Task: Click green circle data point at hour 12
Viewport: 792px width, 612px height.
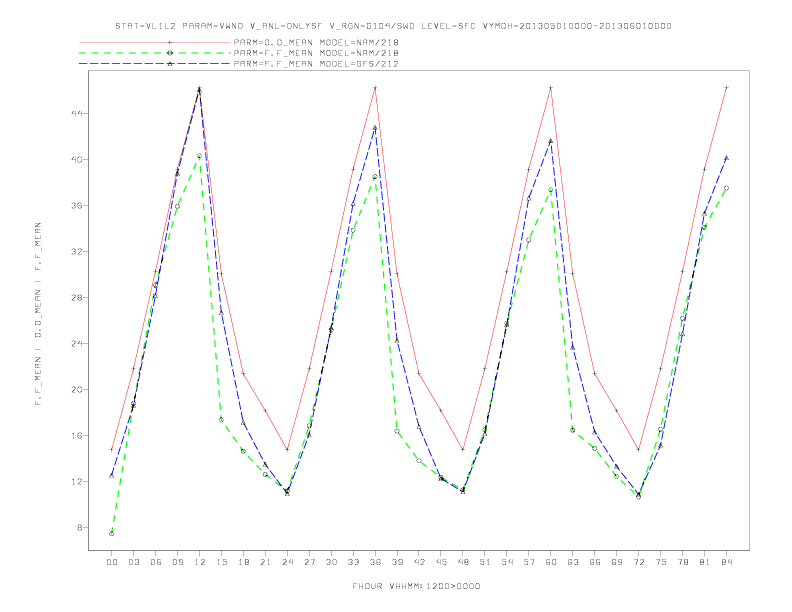Action: tap(200, 156)
